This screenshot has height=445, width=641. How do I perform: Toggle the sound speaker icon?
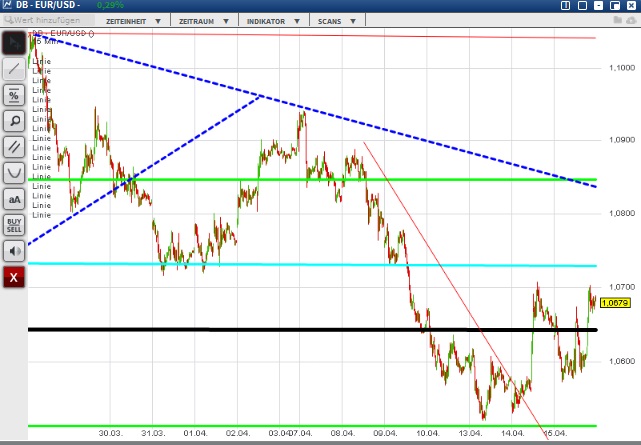pos(14,251)
